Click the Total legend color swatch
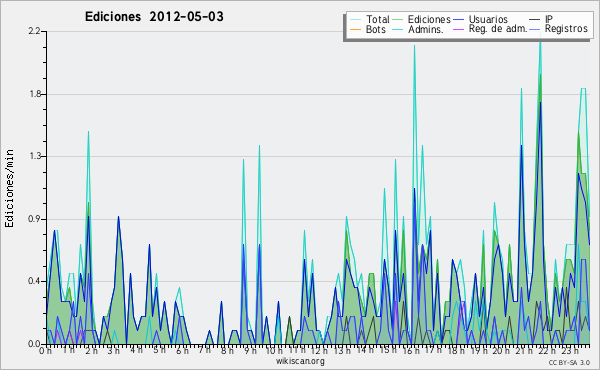The image size is (600, 370). point(355,19)
